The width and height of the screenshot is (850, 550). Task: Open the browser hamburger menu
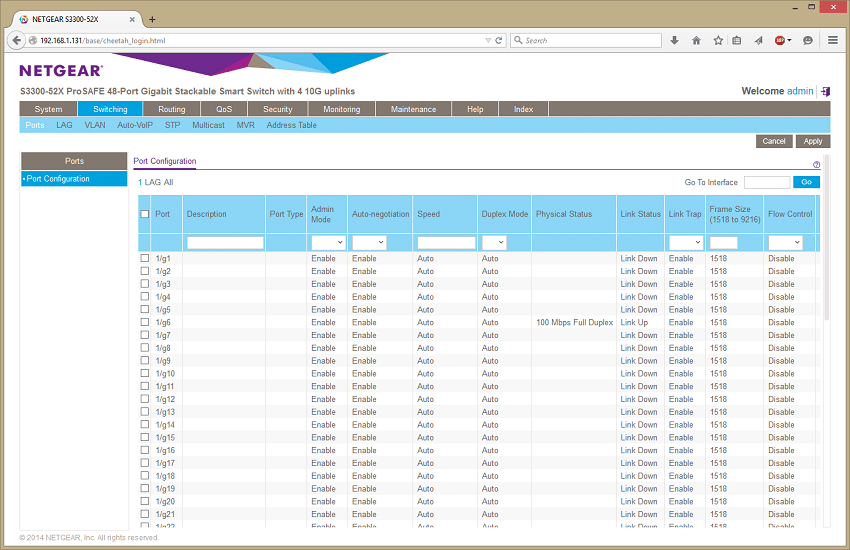pyautogui.click(x=833, y=40)
